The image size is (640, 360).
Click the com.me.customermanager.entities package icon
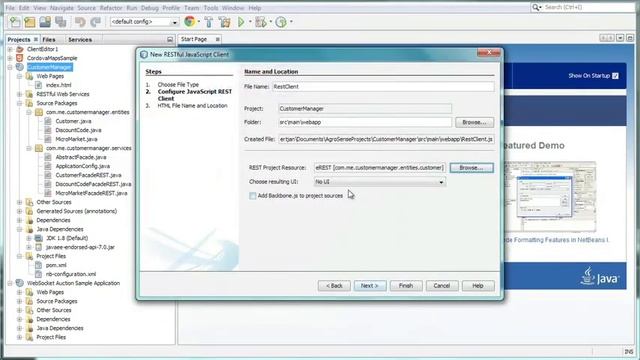point(38,112)
